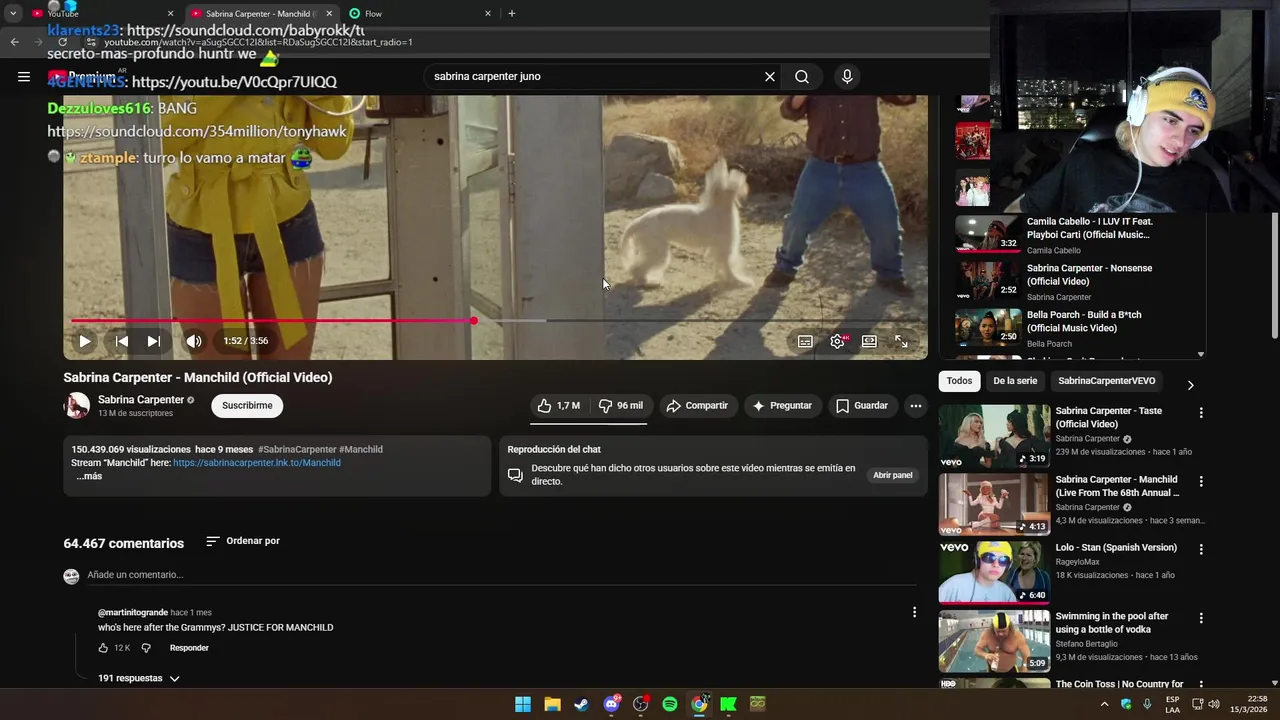Open options for 'Taste (Official Video)' recommendation
This screenshot has height=720, width=1280.
[x=1201, y=412]
